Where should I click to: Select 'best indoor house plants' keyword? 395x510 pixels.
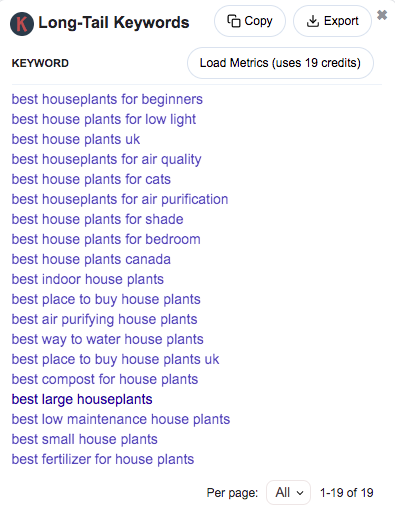tap(88, 279)
